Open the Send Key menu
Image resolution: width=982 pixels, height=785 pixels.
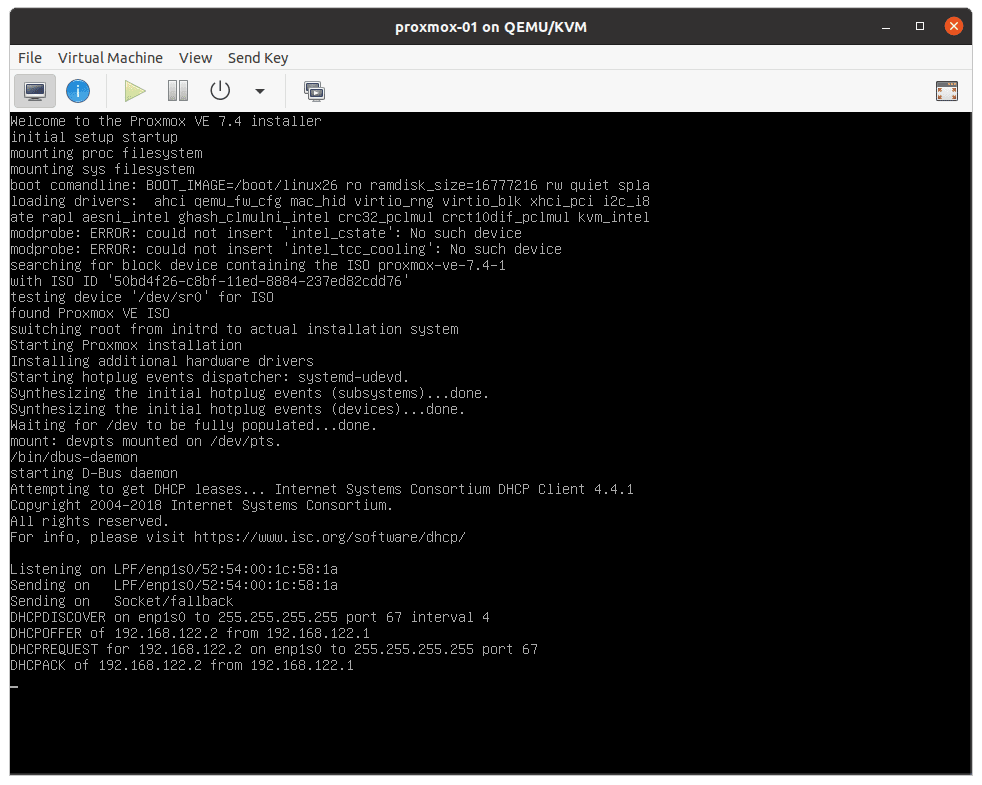258,58
